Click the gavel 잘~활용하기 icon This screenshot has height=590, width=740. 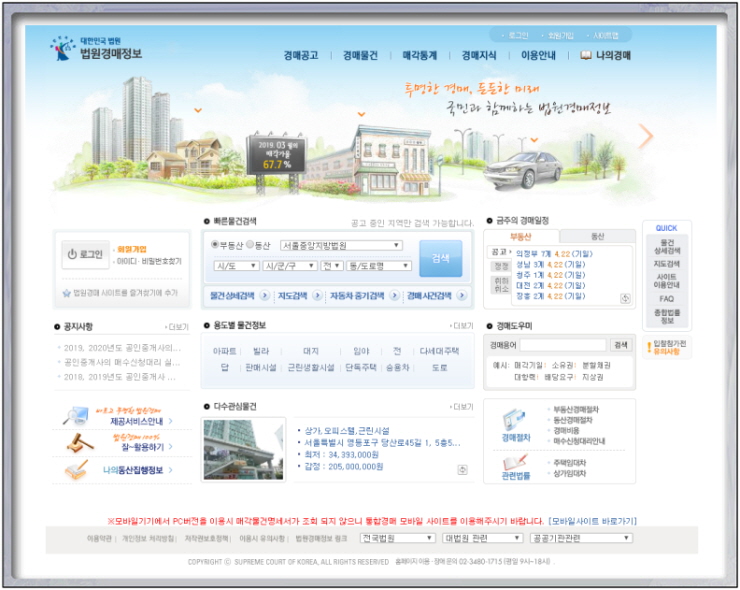point(79,443)
